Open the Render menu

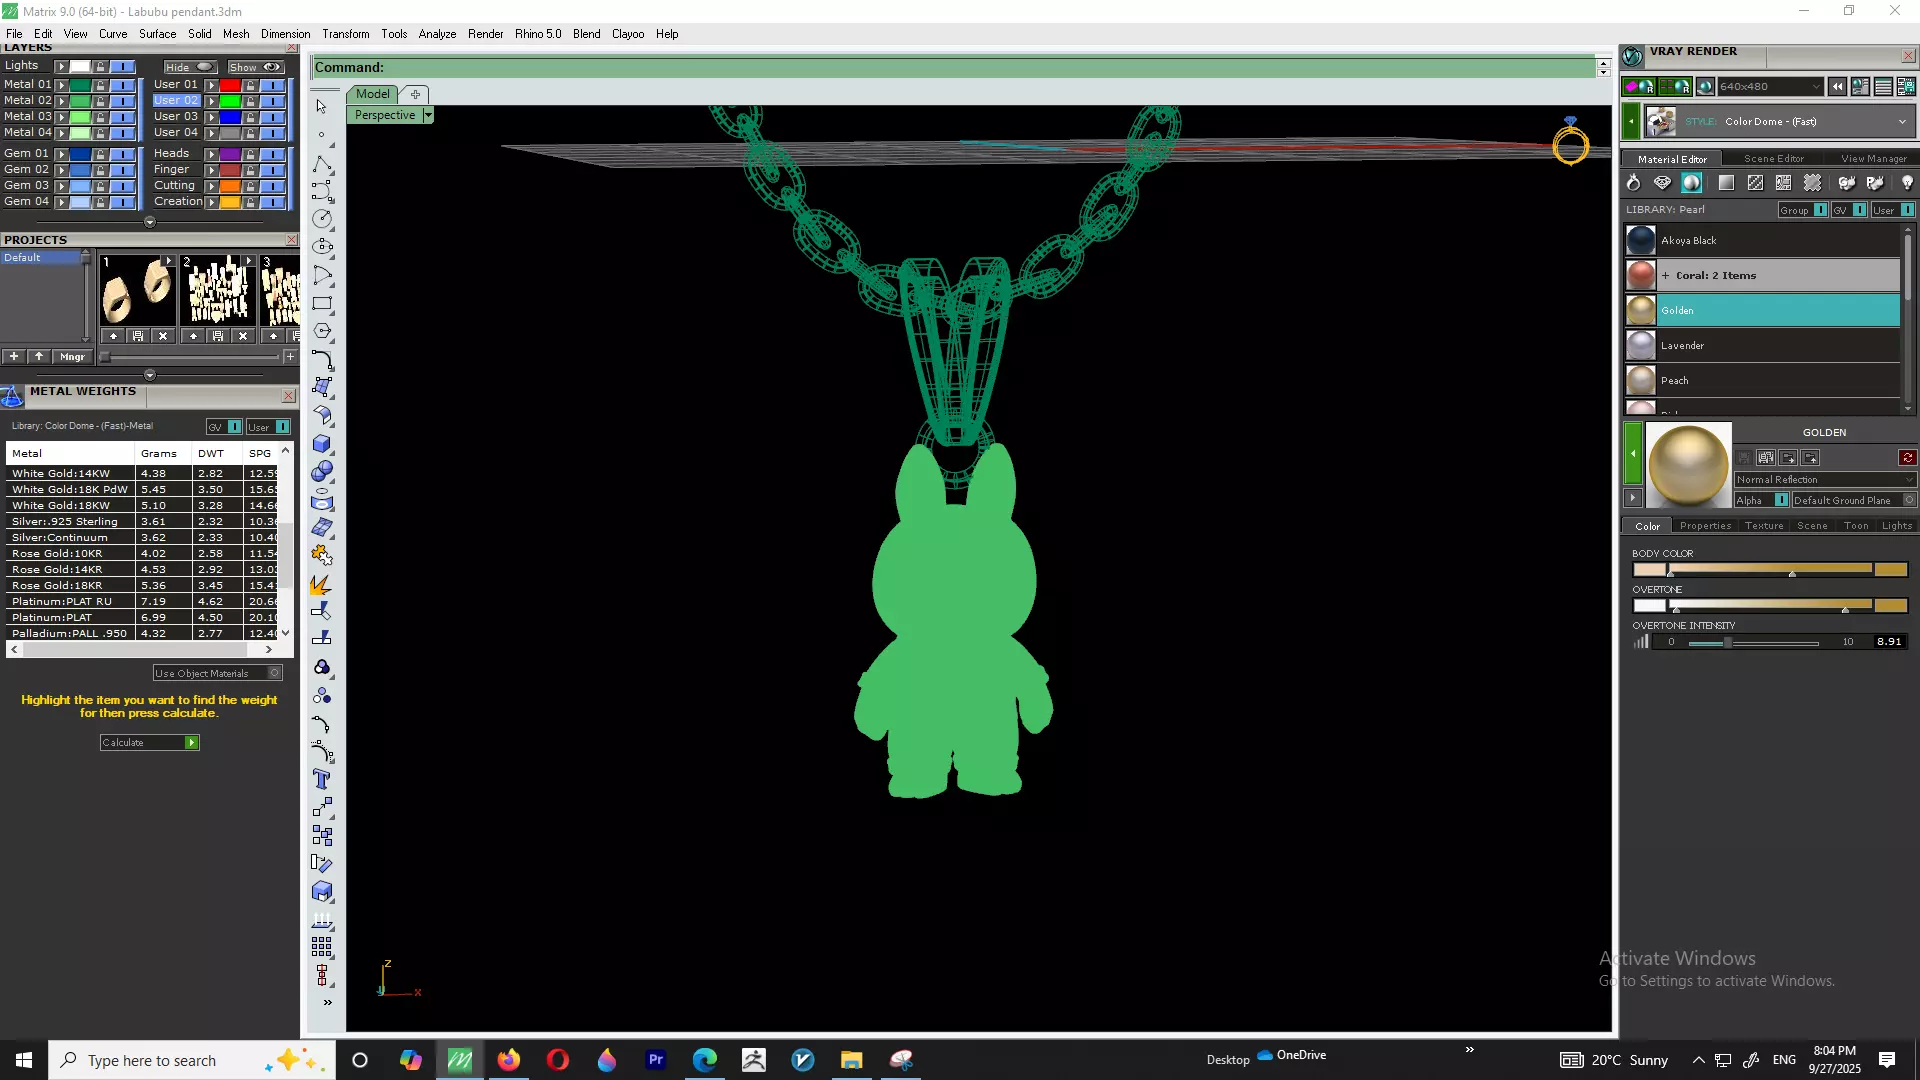(485, 34)
